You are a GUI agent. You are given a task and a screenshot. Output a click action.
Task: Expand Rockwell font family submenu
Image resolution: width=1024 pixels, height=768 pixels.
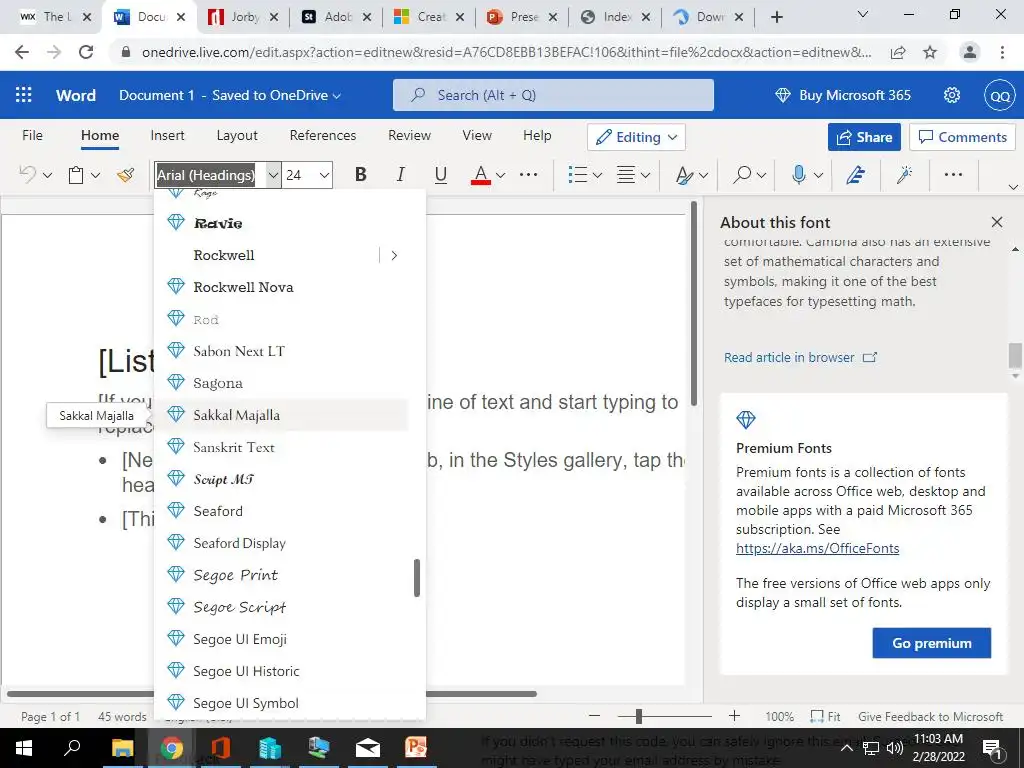click(394, 255)
